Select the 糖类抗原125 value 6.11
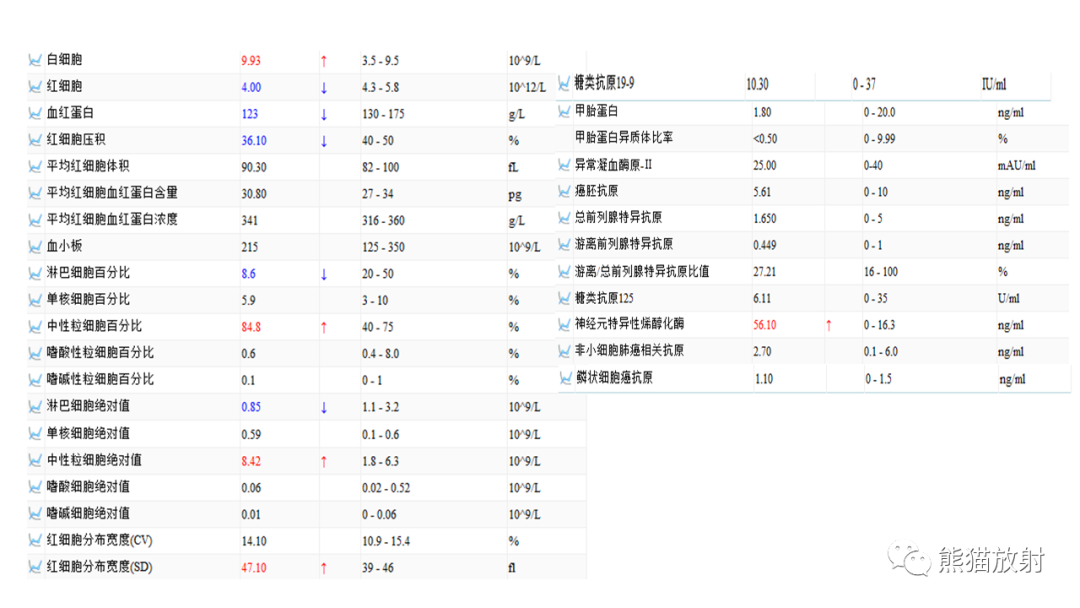 tap(762, 299)
